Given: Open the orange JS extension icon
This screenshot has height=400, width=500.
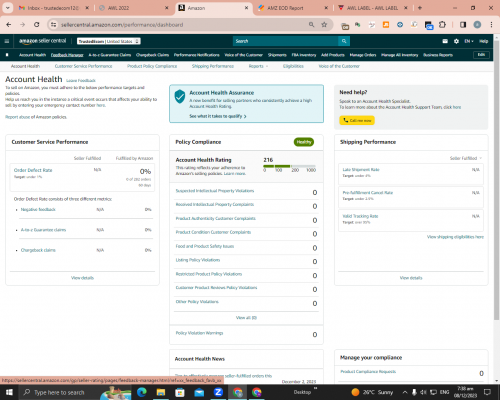Looking at the screenshot, I should click(x=386, y=25).
